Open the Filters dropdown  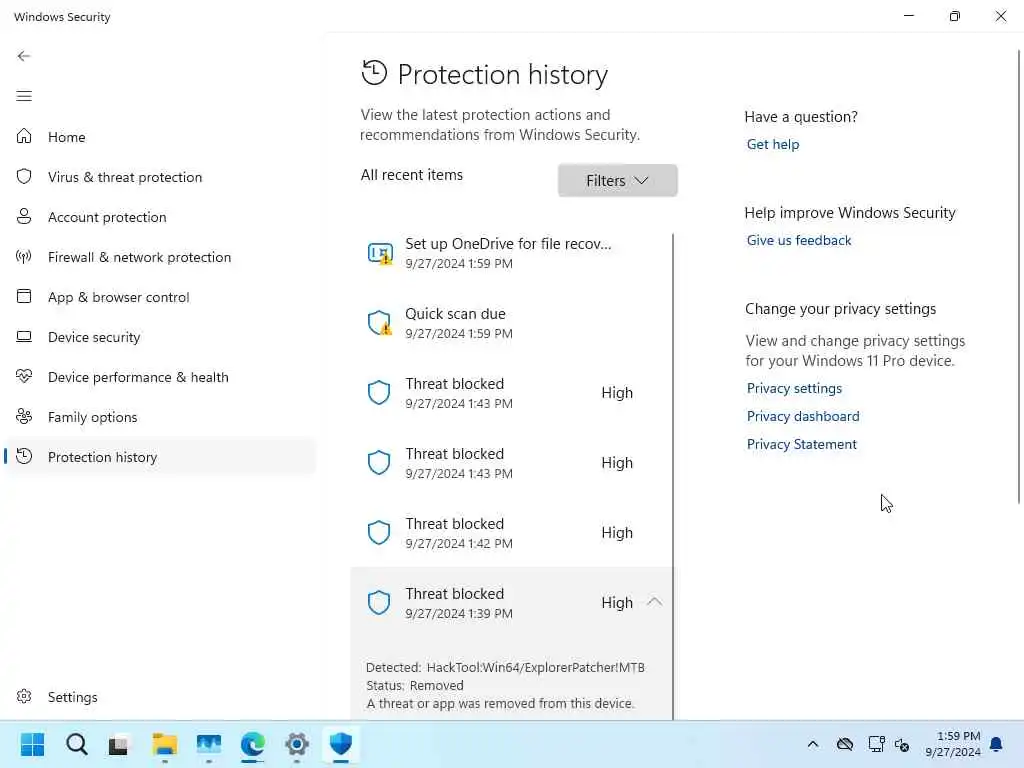(x=617, y=180)
